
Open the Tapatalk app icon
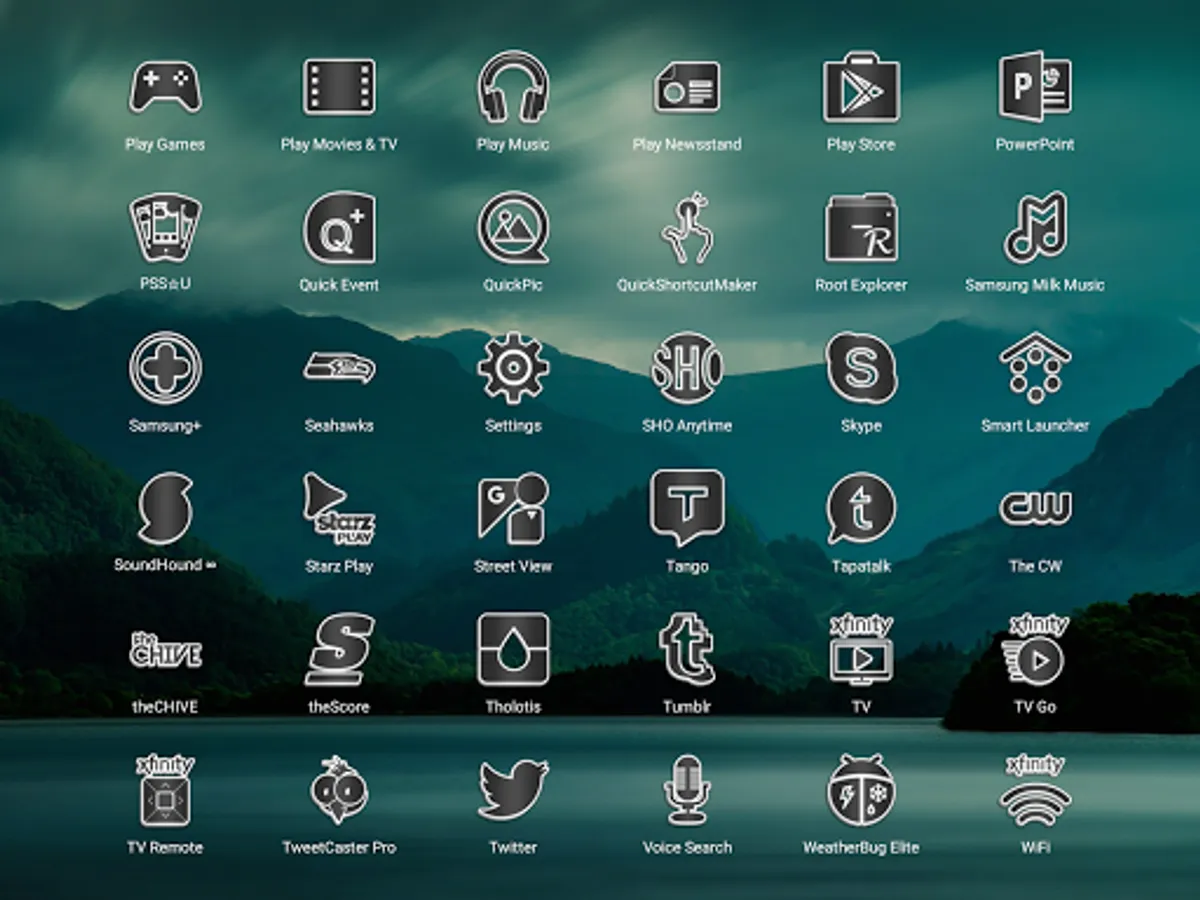(x=861, y=509)
